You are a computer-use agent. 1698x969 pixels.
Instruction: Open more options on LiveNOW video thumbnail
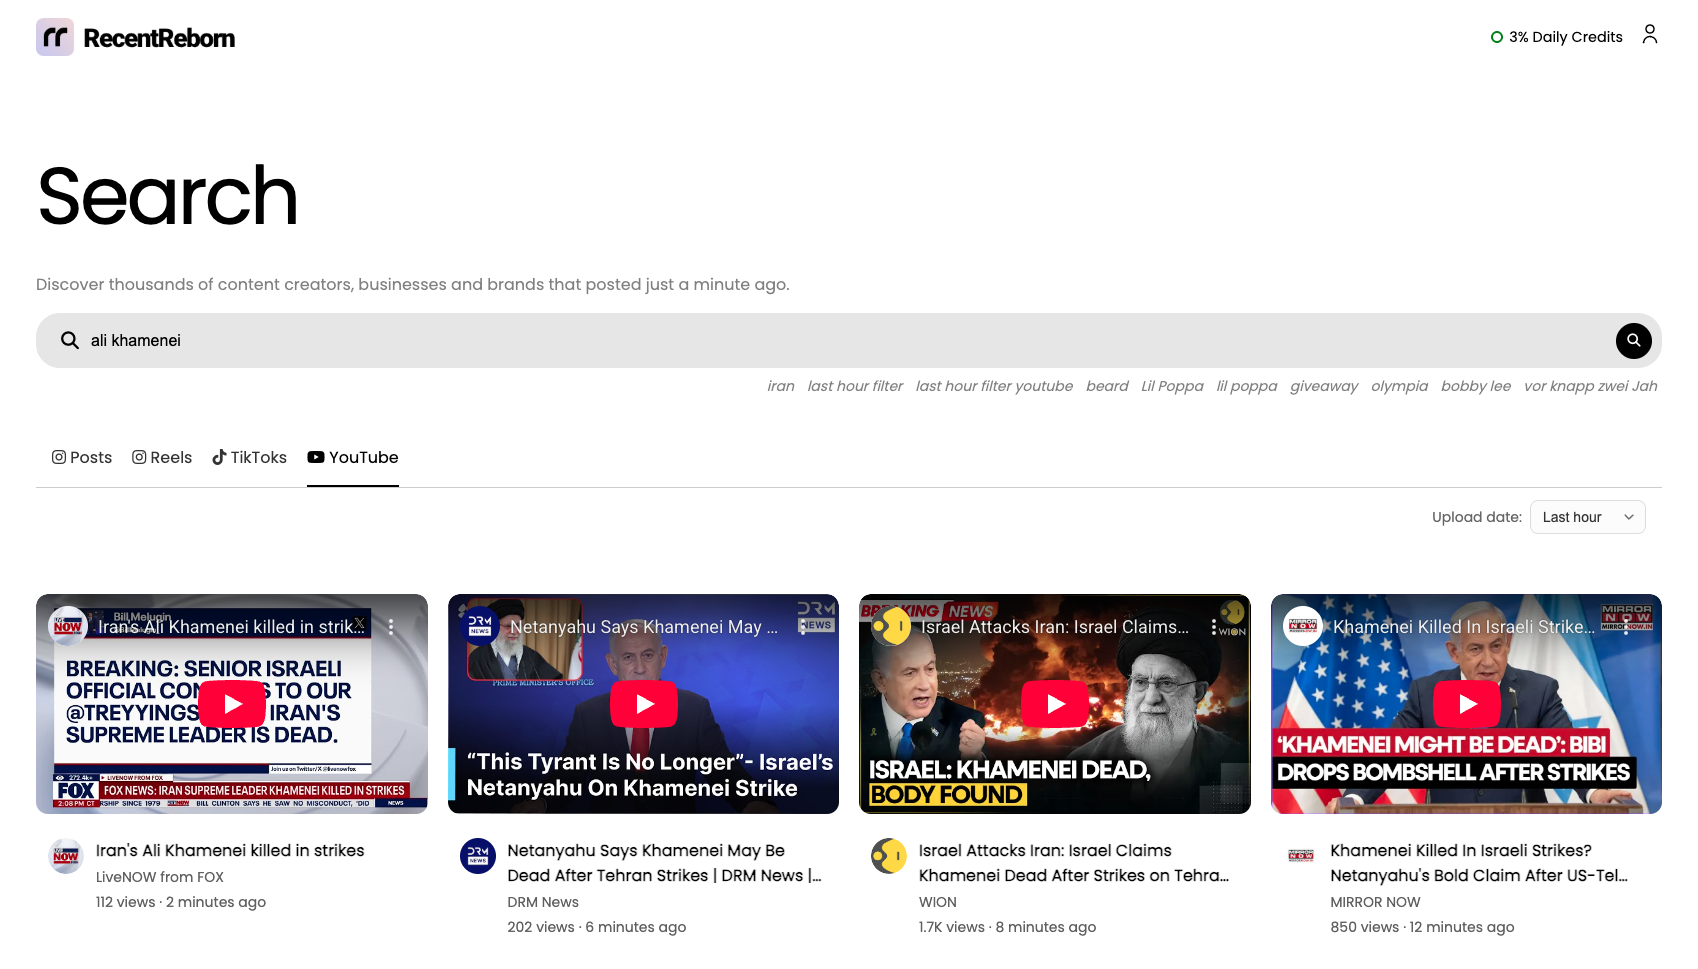tap(391, 627)
